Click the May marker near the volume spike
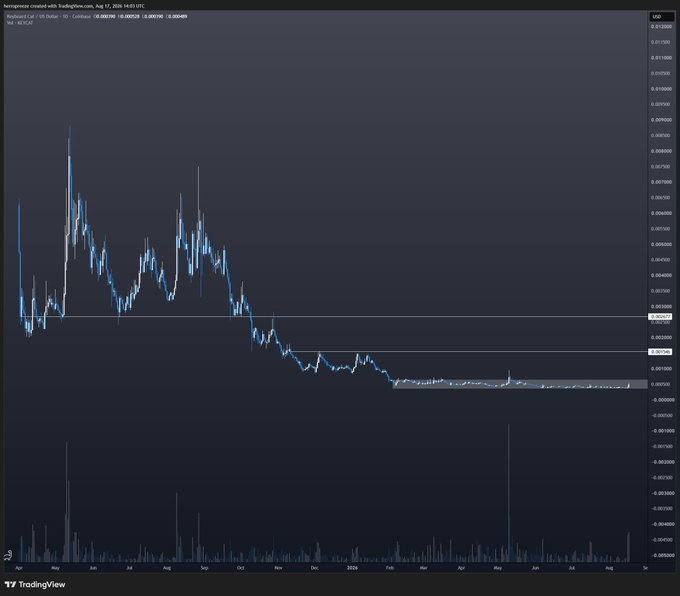 coord(497,567)
